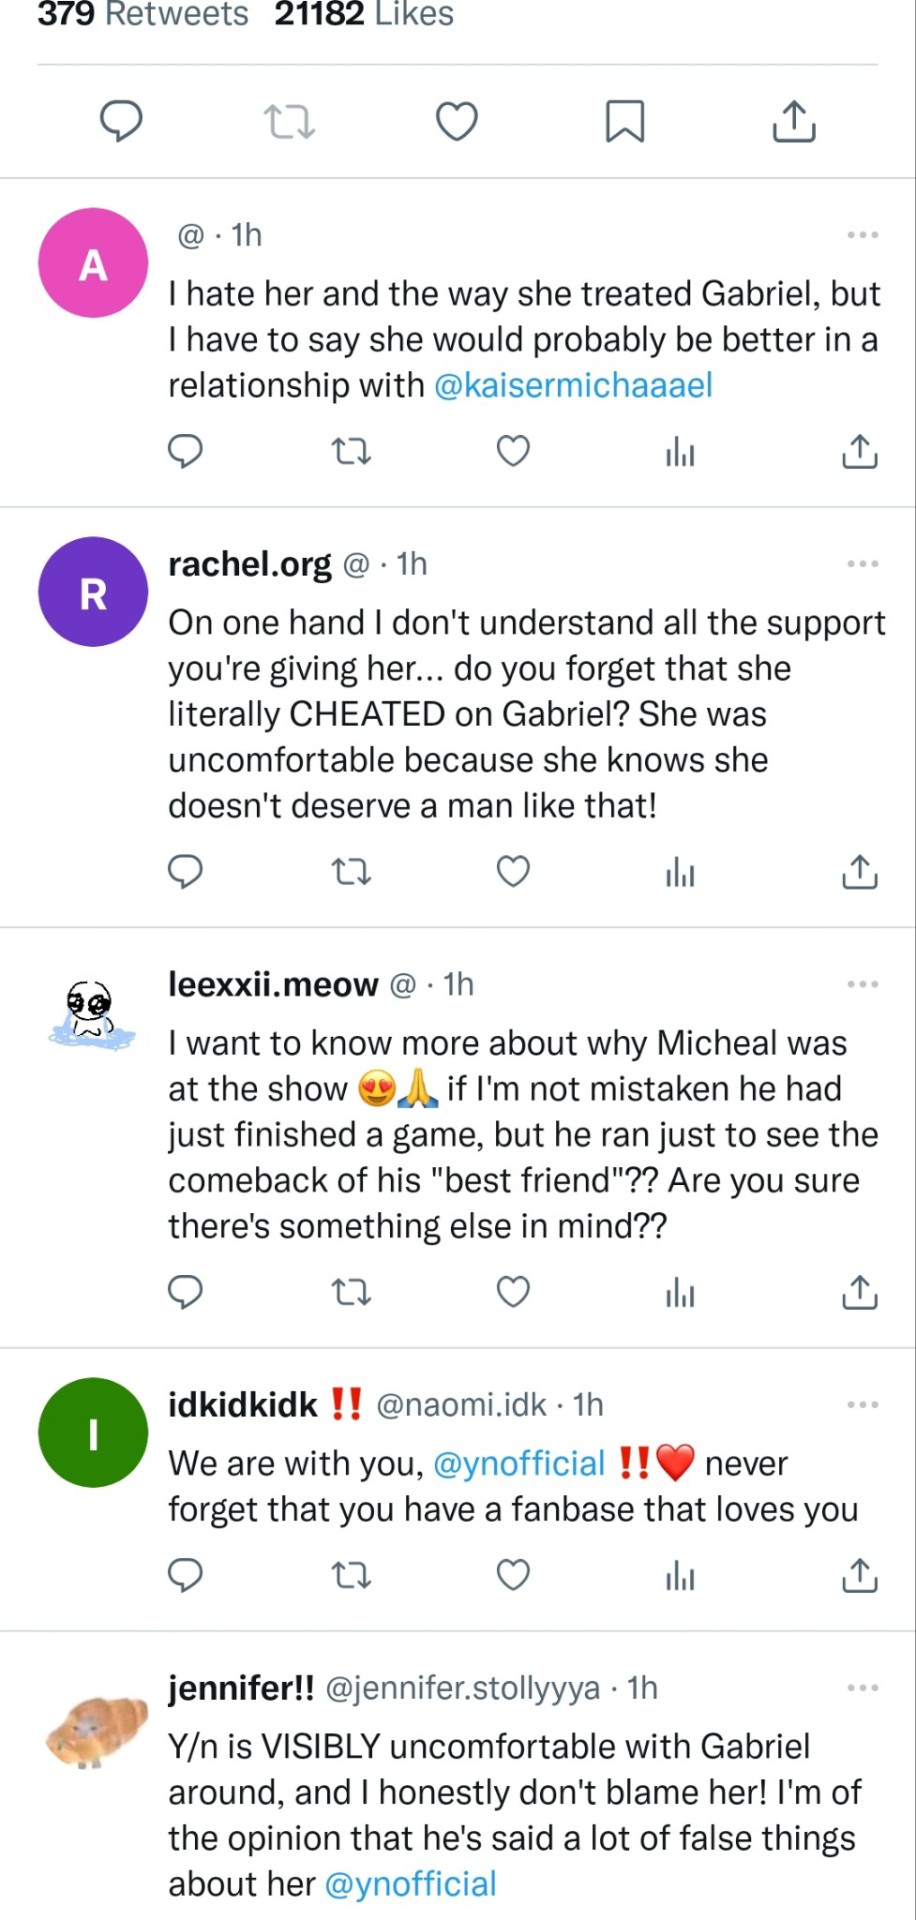Reply to the main tweet
The height and width of the screenshot is (1920, 916).
tap(121, 122)
